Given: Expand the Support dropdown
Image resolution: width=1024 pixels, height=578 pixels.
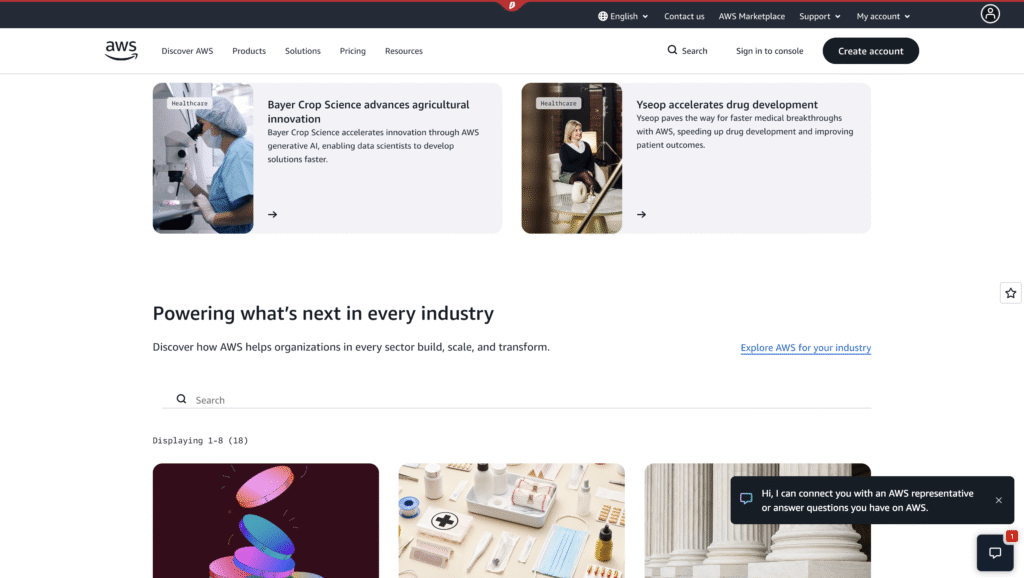Looking at the screenshot, I should pyautogui.click(x=820, y=16).
